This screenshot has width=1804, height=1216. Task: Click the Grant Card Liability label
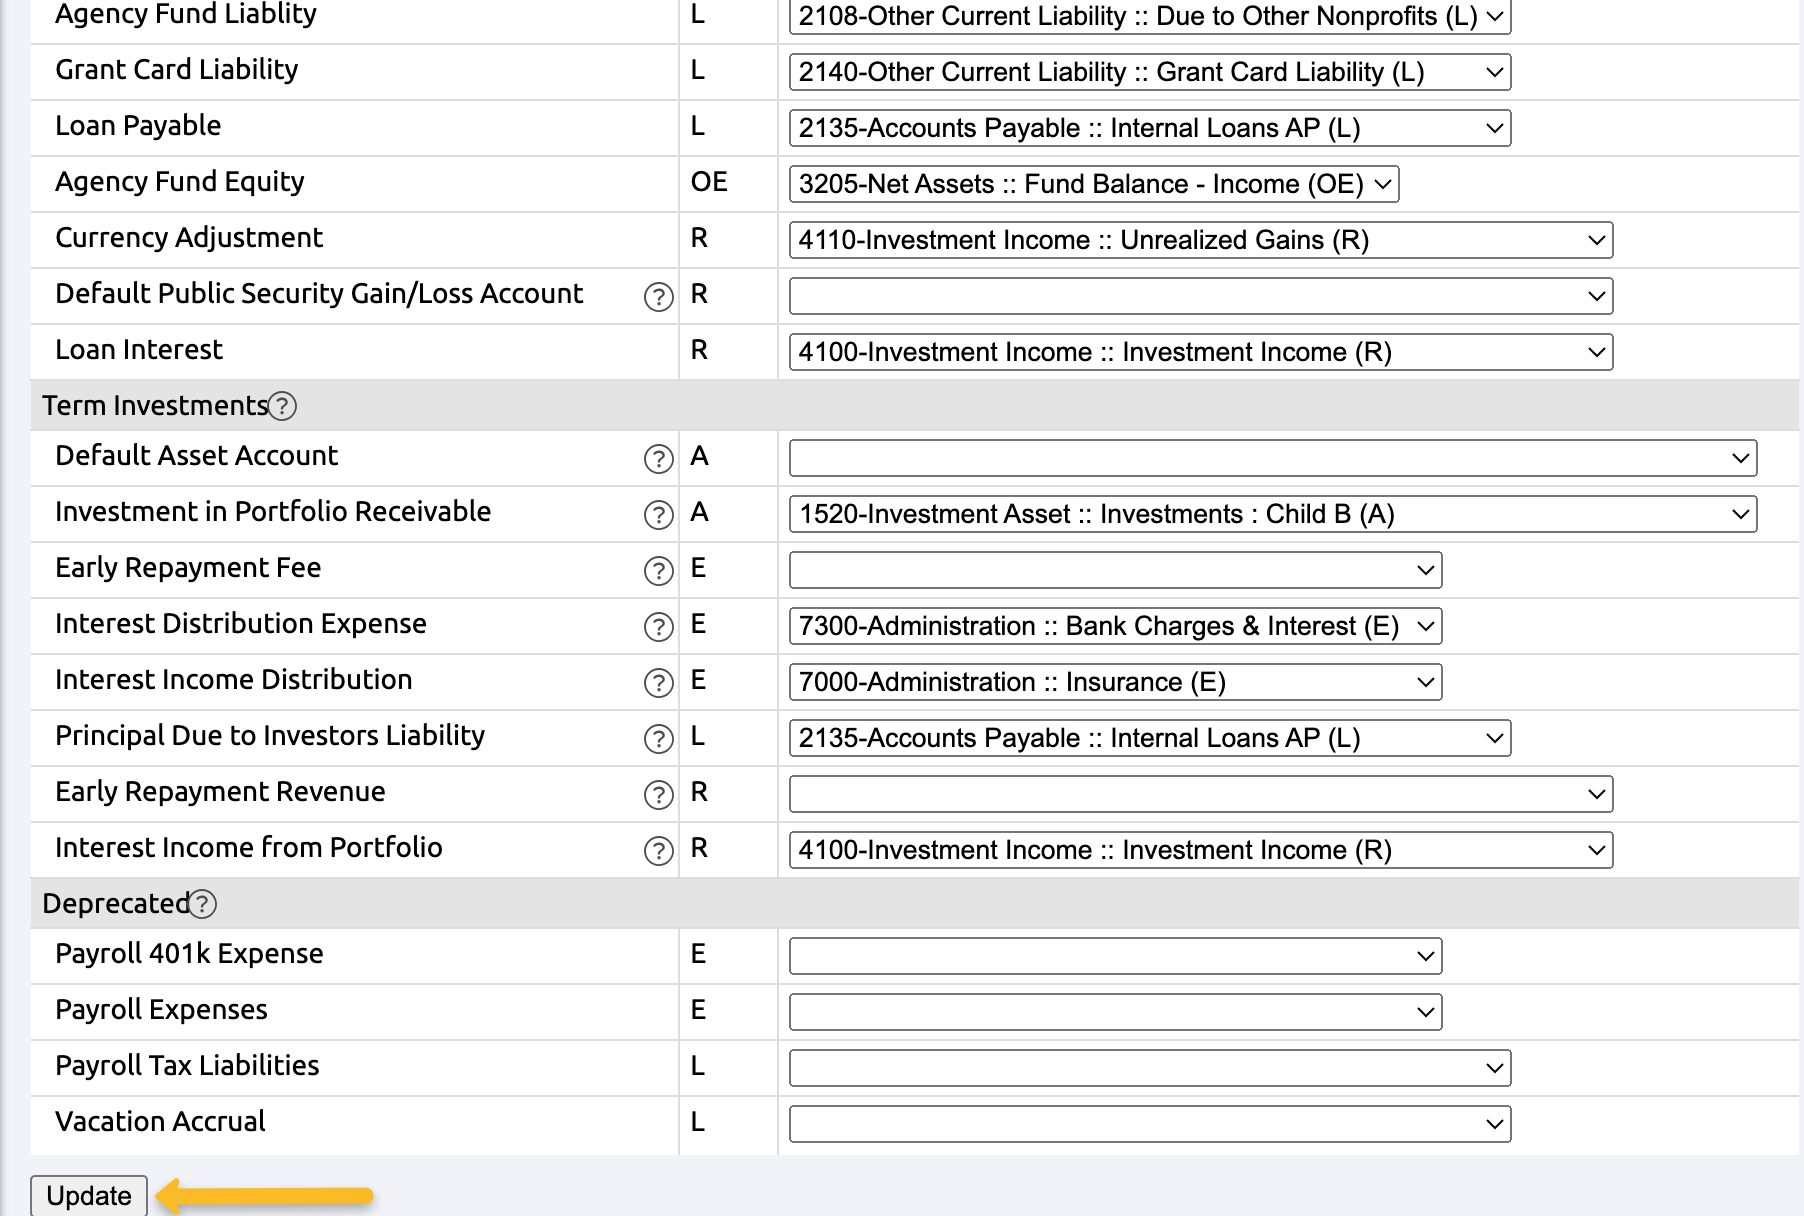tap(177, 70)
